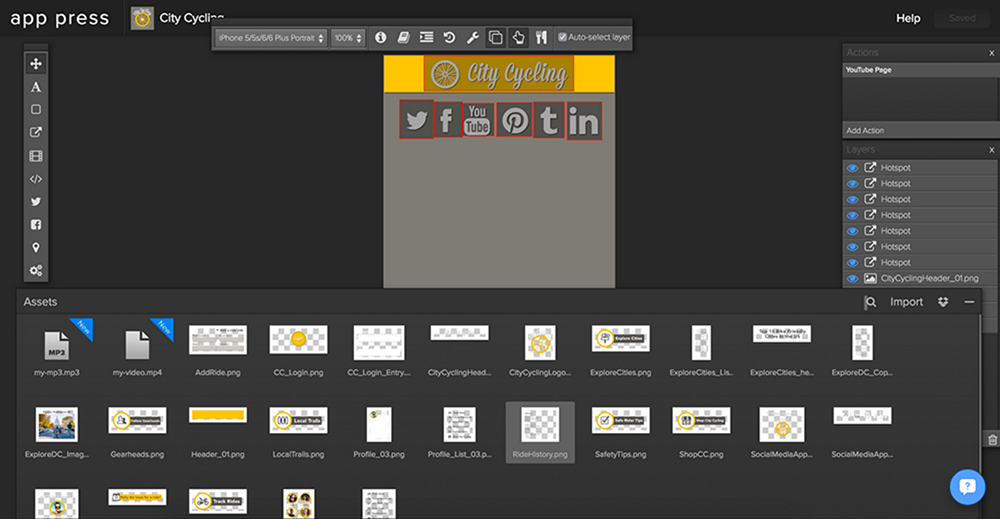Screen dimensions: 1000x519
Task: Click the Saved button
Action: 962,18
